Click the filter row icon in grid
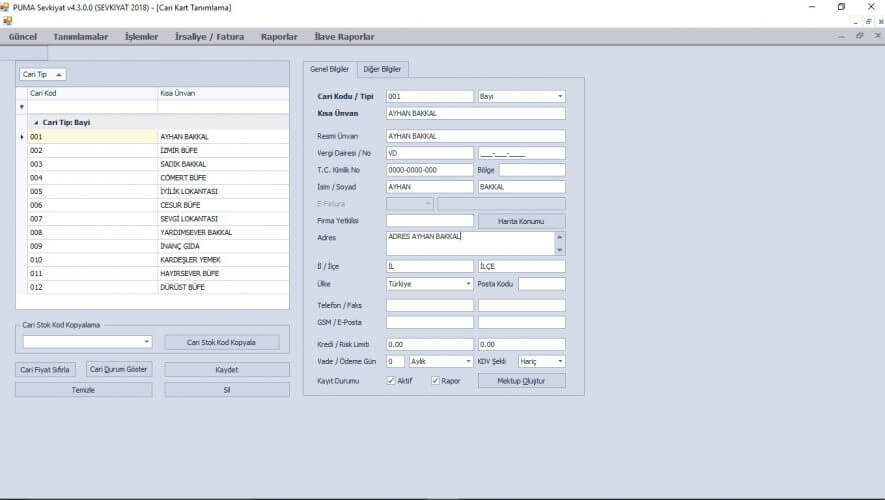The width and height of the screenshot is (885, 500). (22, 107)
